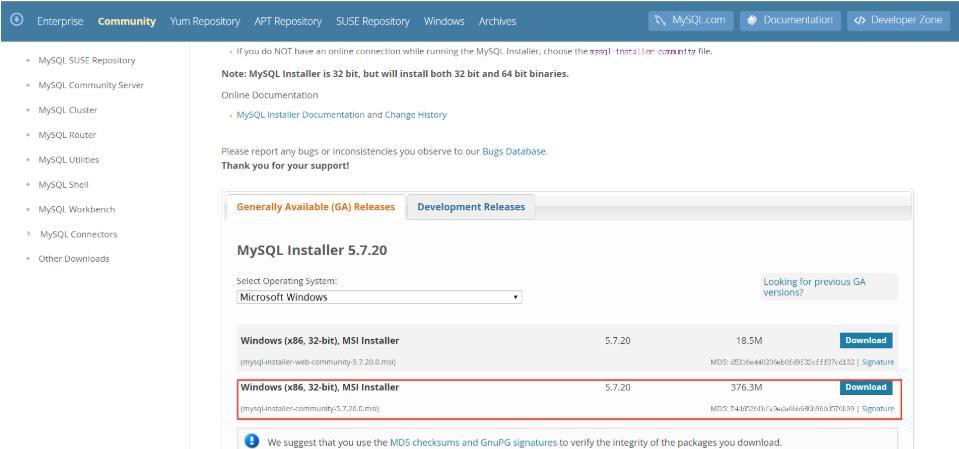Go to Other Downloads sidebar link
Viewport: 959px width, 449px height.
[x=74, y=259]
